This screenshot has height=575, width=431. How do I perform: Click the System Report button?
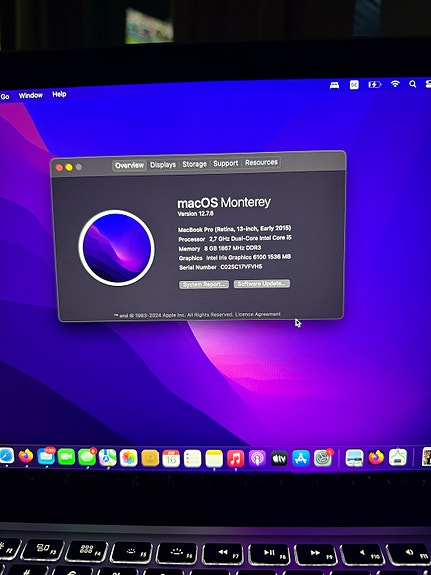coord(204,285)
